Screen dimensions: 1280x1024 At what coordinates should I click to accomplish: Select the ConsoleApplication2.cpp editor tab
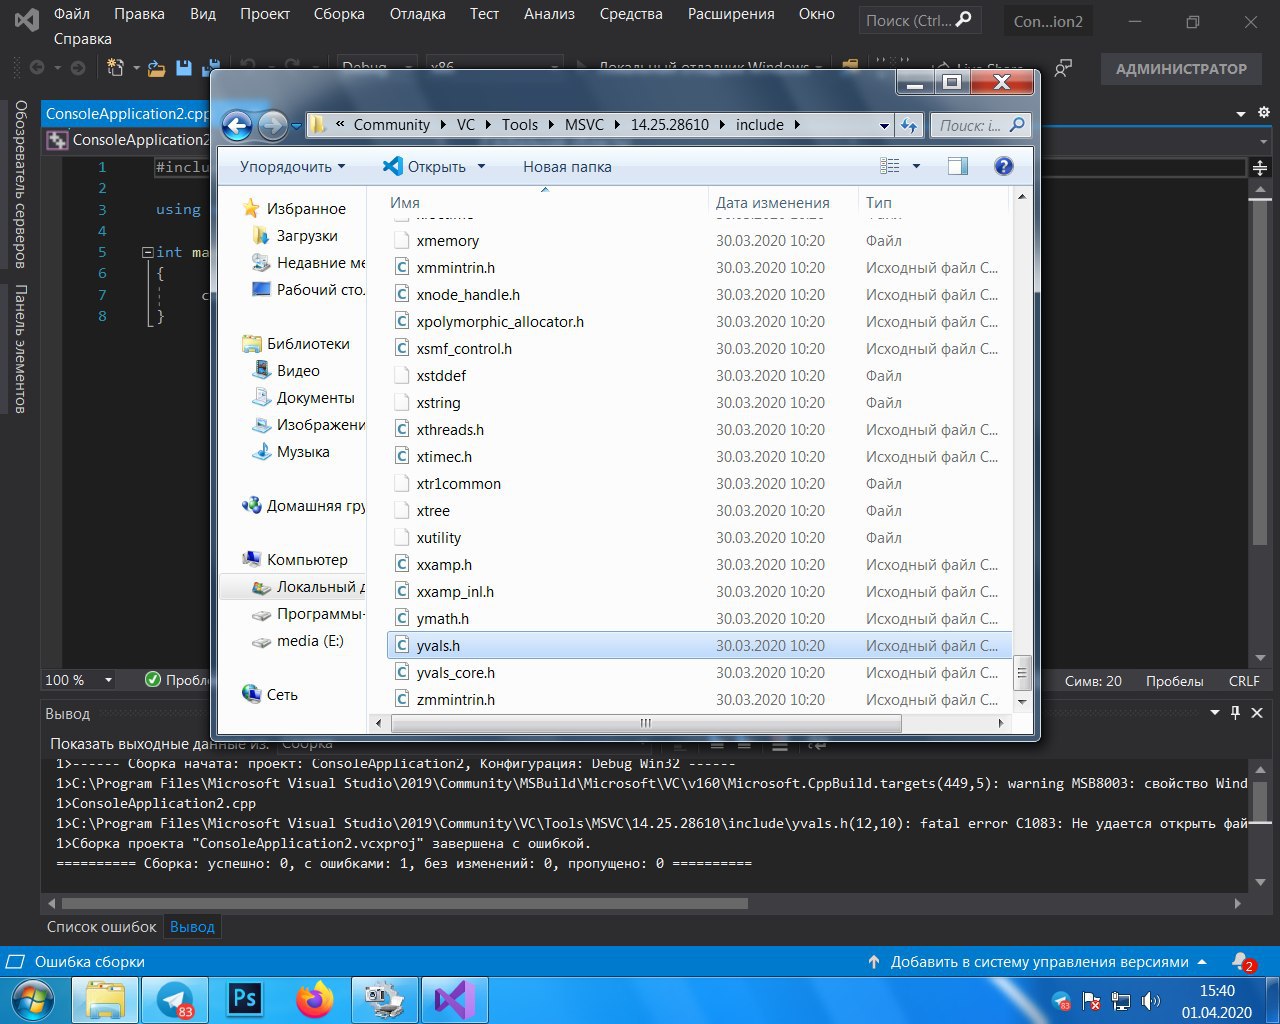point(126,114)
